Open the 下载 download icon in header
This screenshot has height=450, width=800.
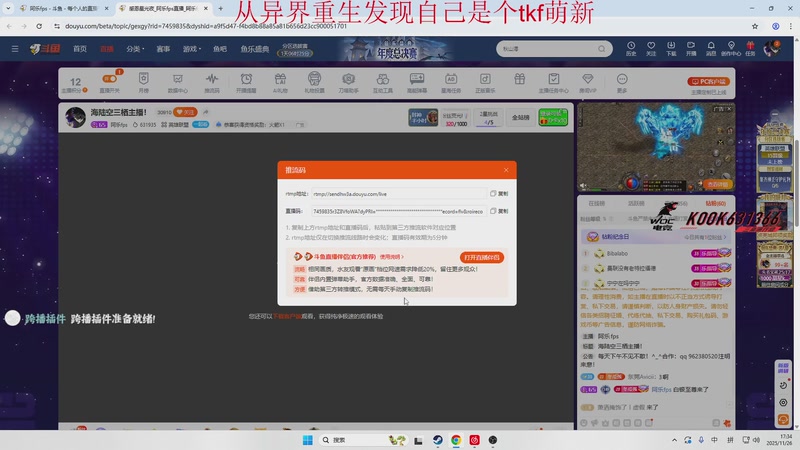click(671, 48)
